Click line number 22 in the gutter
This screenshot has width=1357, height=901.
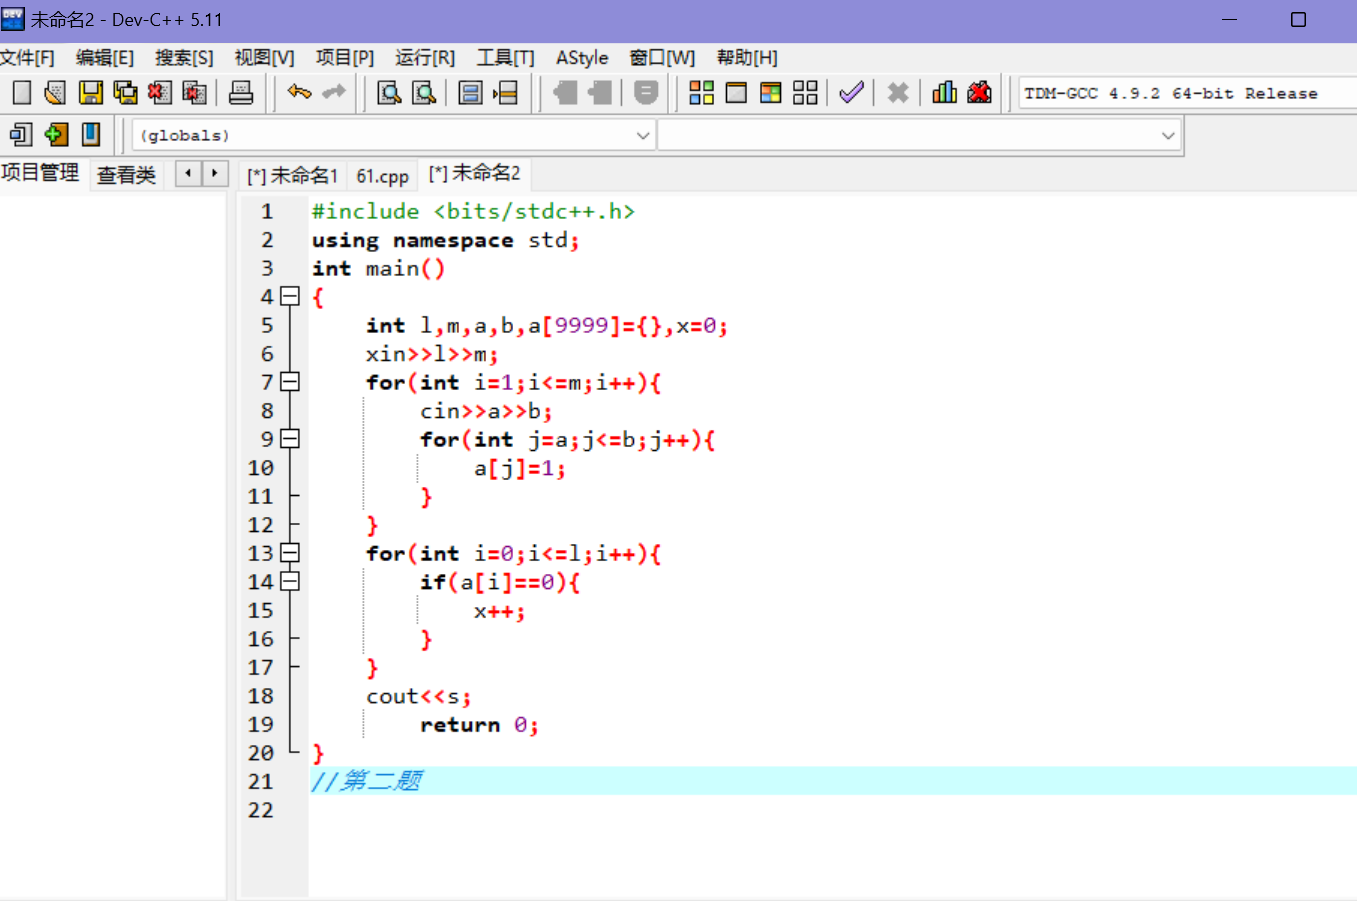click(x=260, y=810)
